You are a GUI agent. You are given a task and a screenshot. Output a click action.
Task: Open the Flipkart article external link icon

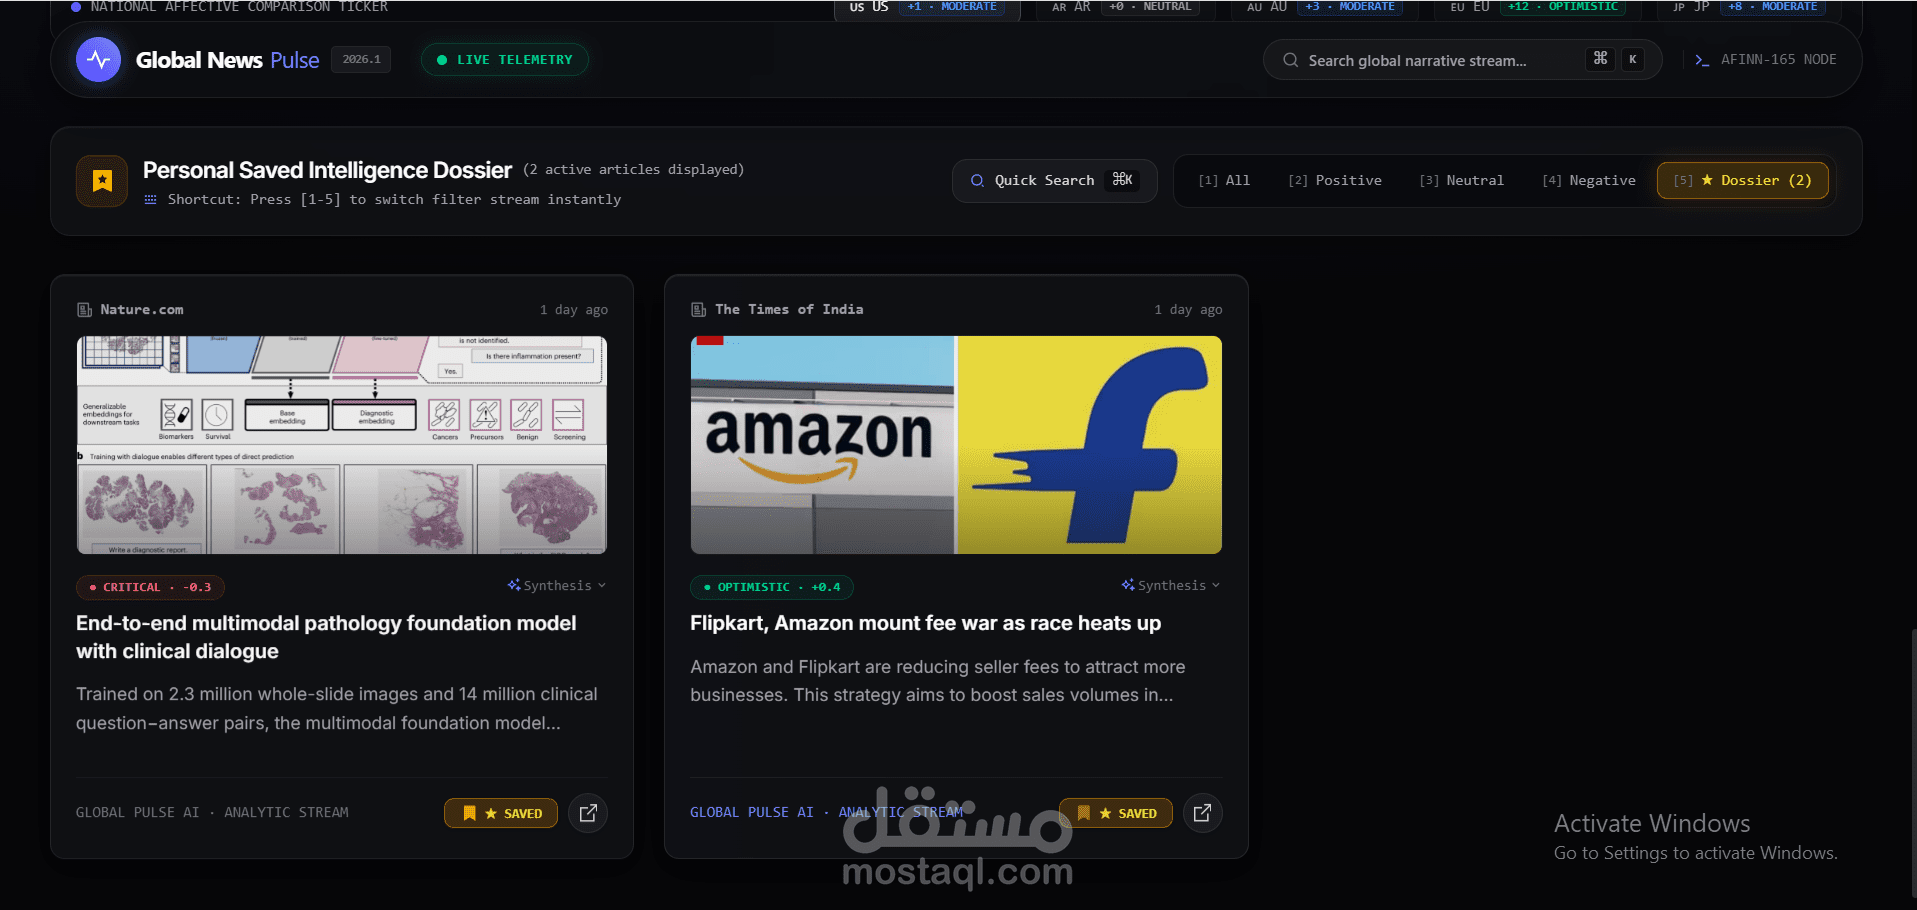(x=1202, y=813)
